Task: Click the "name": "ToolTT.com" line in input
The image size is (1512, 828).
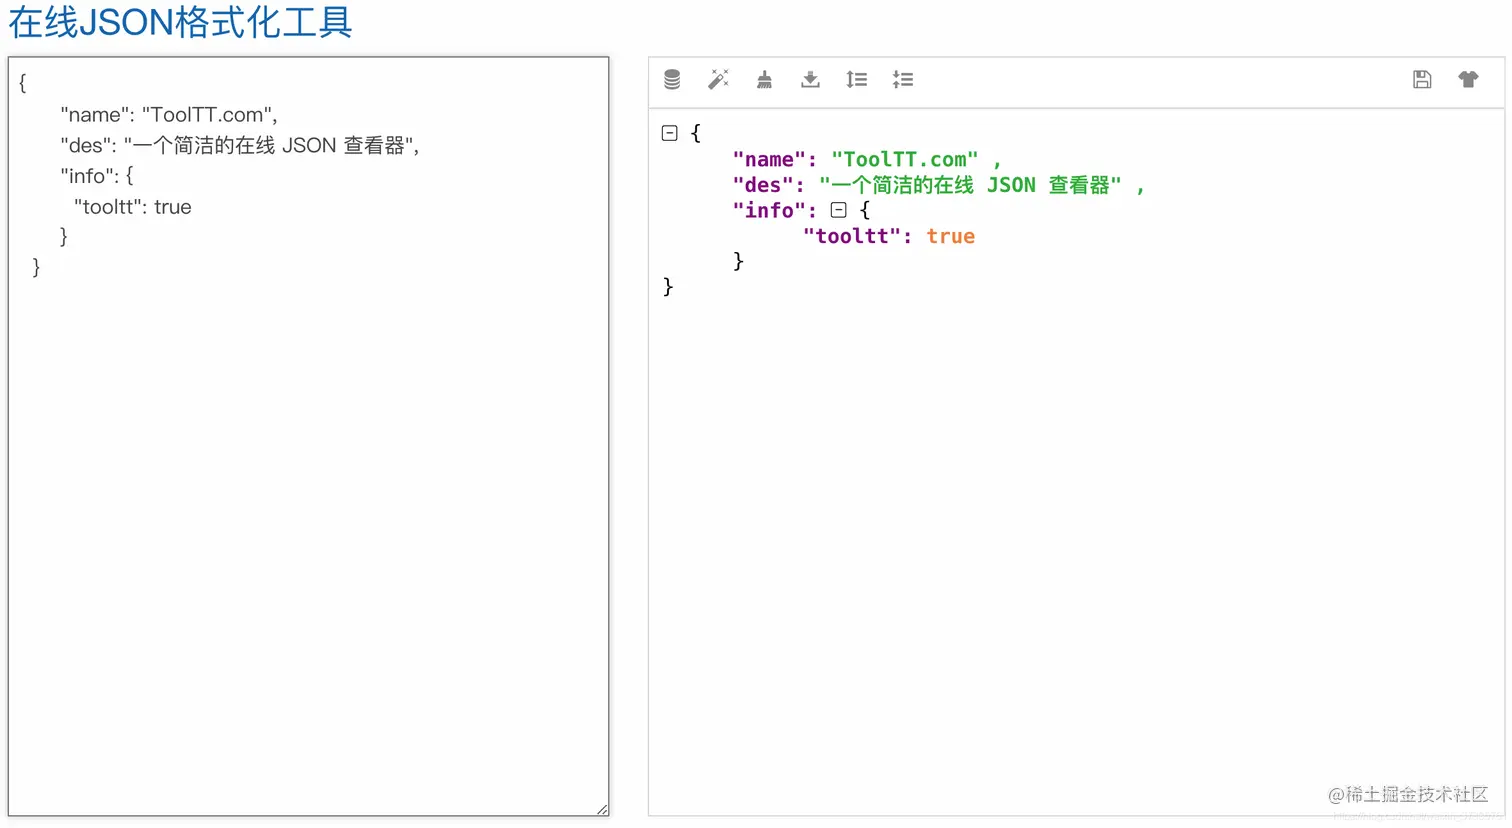Action: [169, 115]
